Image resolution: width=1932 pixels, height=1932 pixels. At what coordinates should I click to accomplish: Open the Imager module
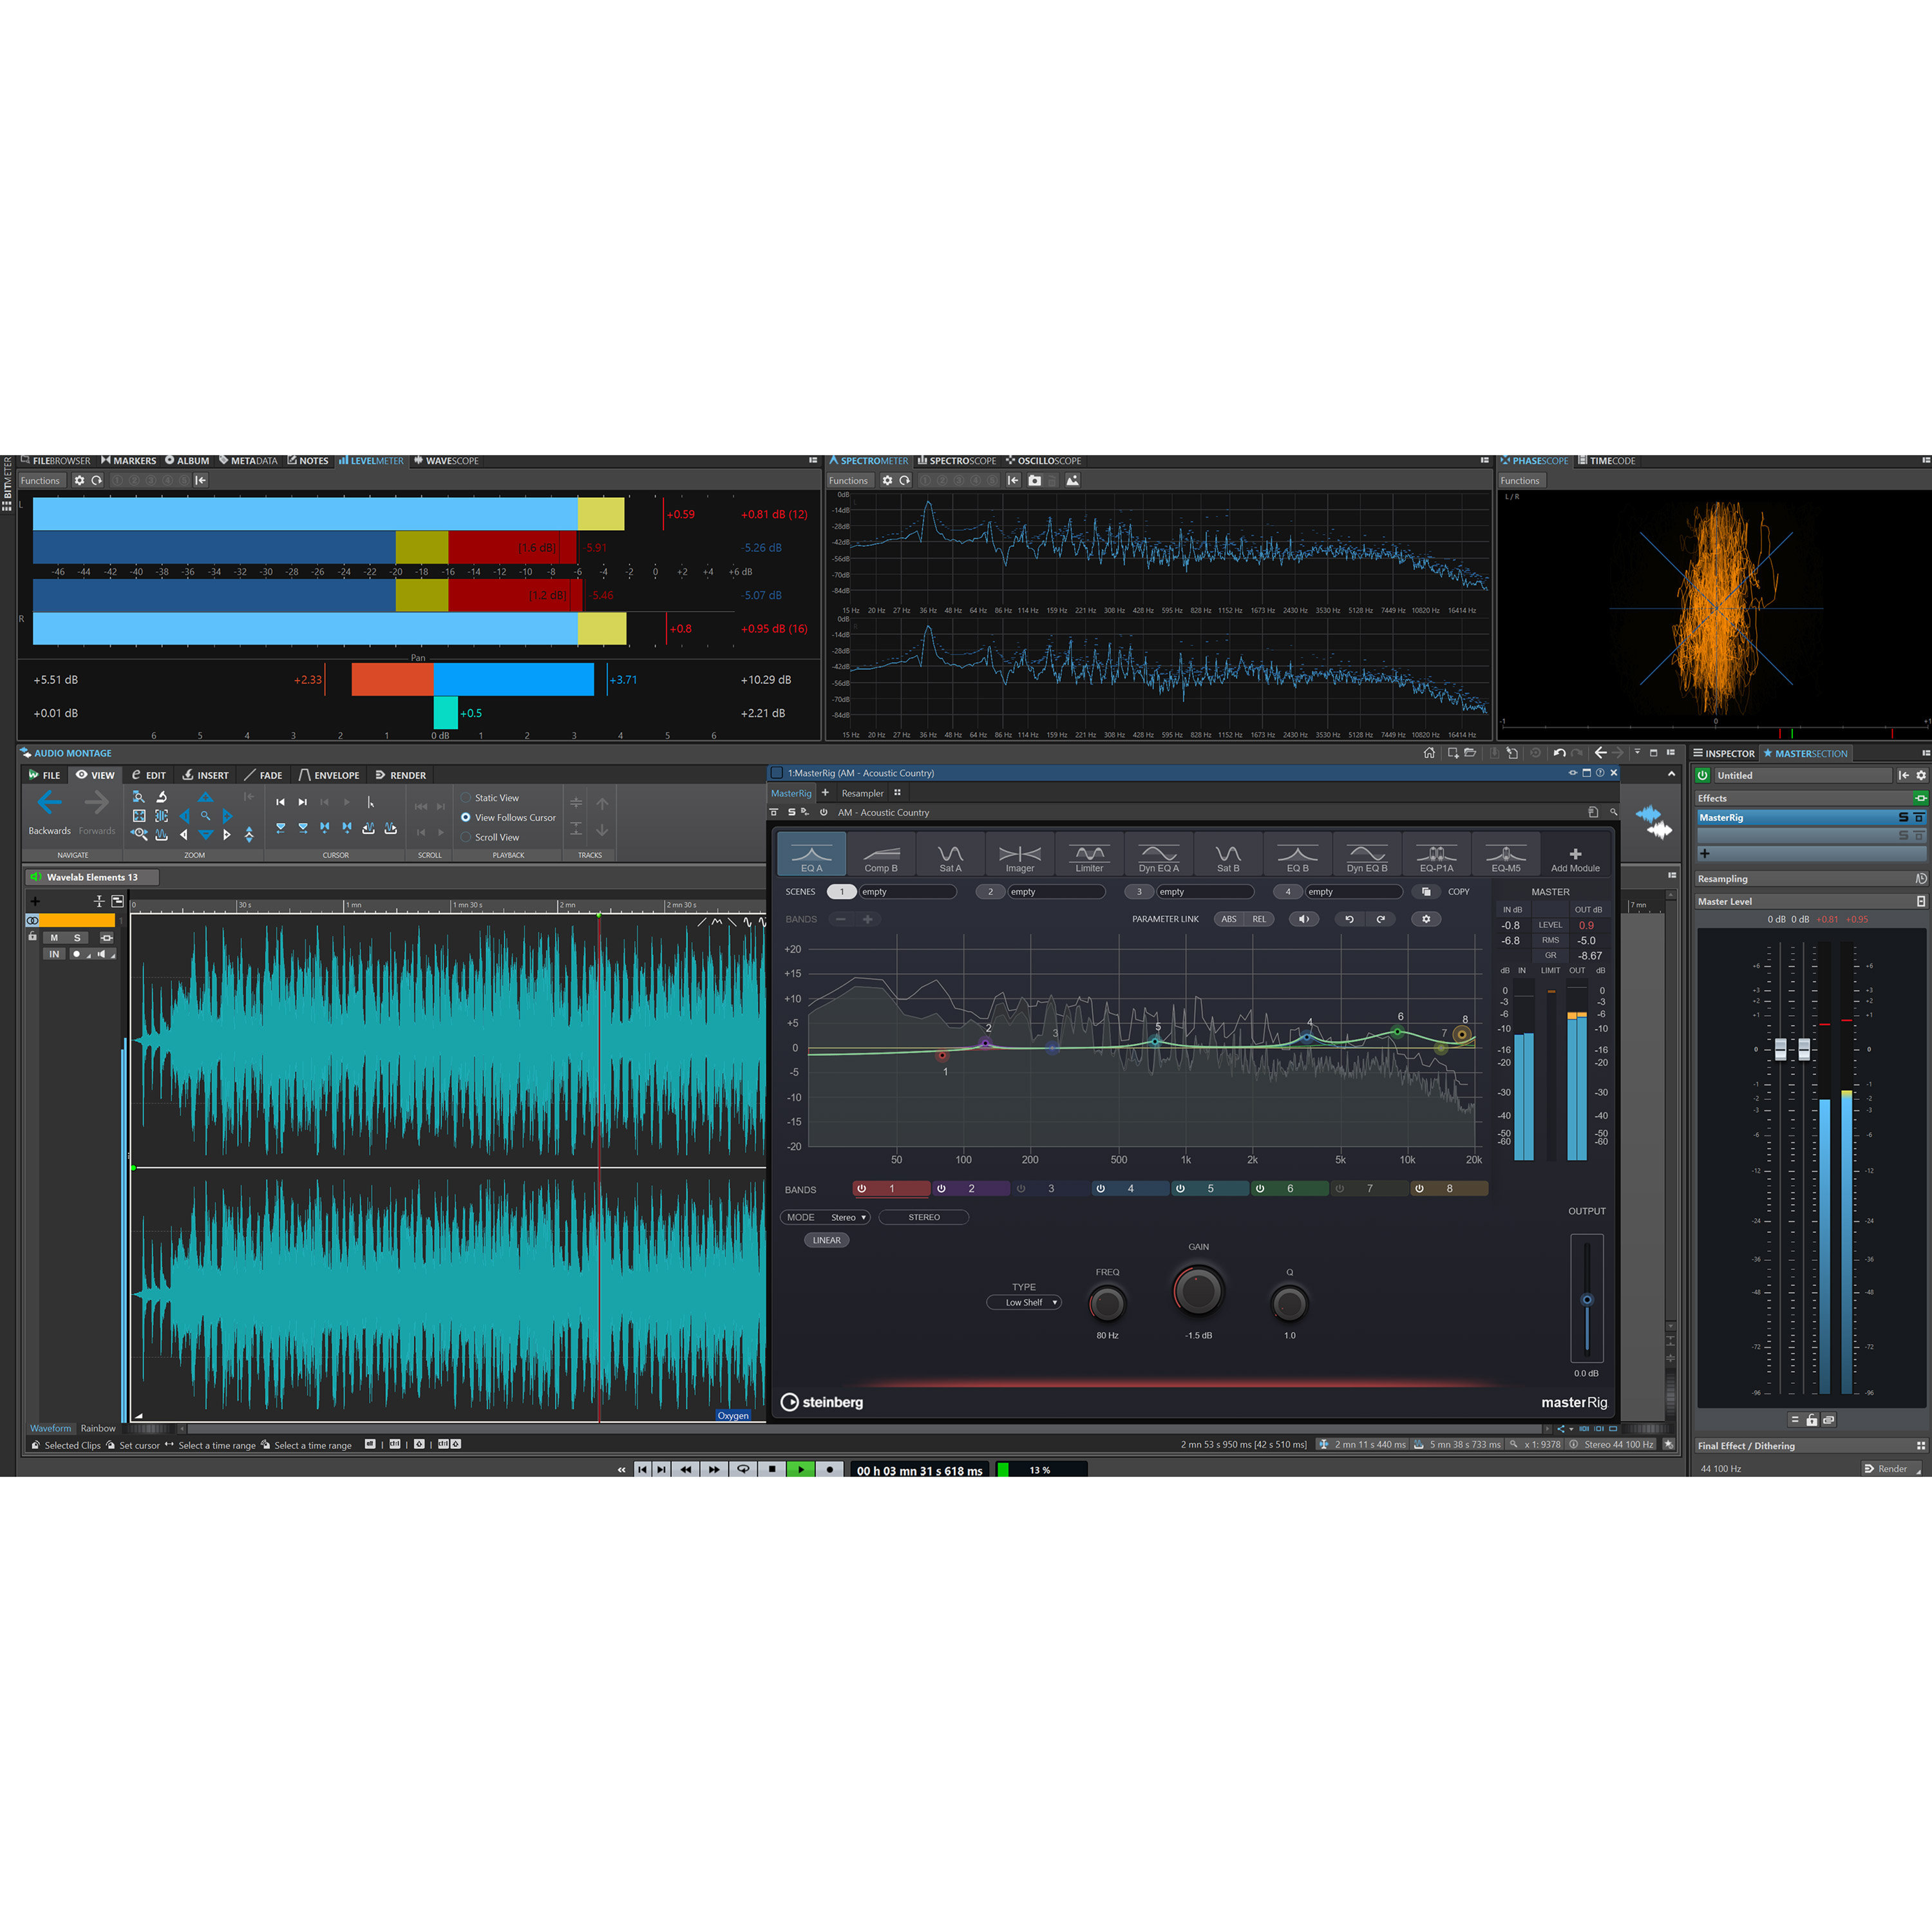point(1020,856)
